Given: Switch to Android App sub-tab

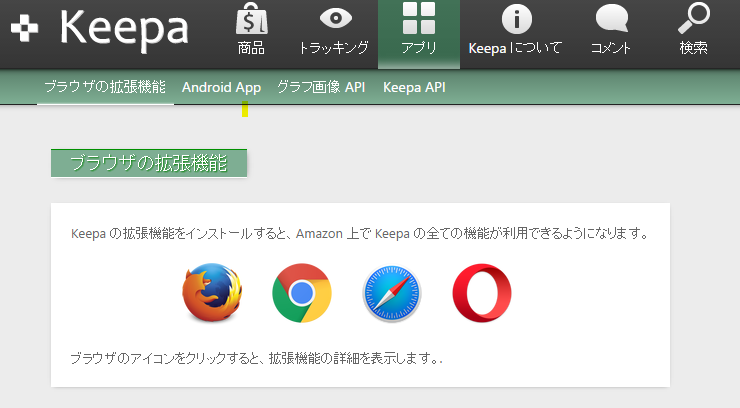Looking at the screenshot, I should tap(221, 87).
